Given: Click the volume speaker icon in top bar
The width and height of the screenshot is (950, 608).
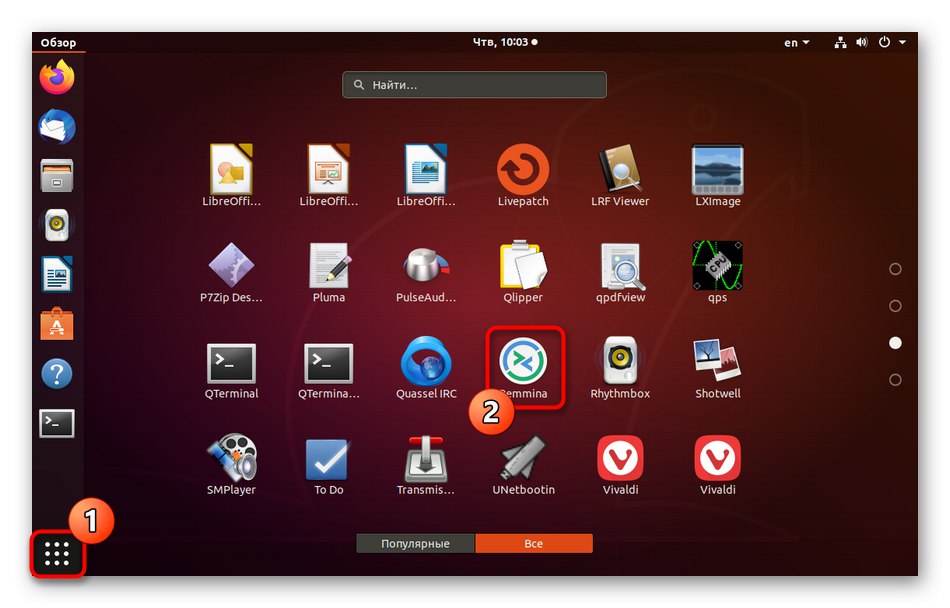Looking at the screenshot, I should point(862,42).
